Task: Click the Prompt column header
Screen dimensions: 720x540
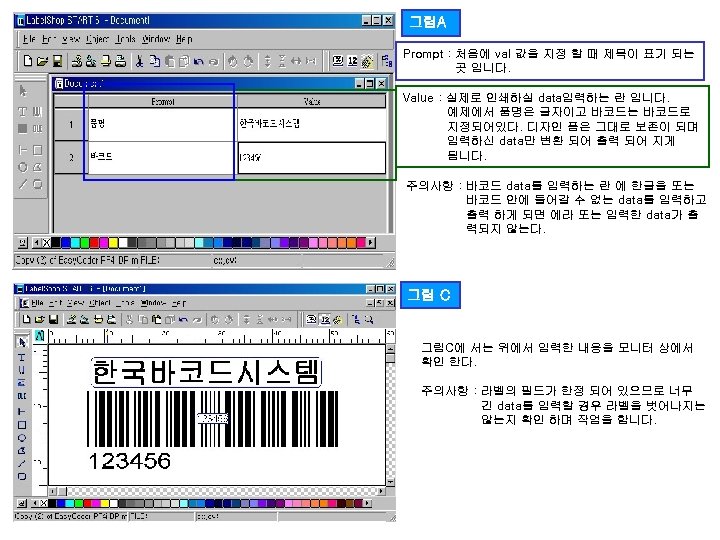Action: (162, 101)
